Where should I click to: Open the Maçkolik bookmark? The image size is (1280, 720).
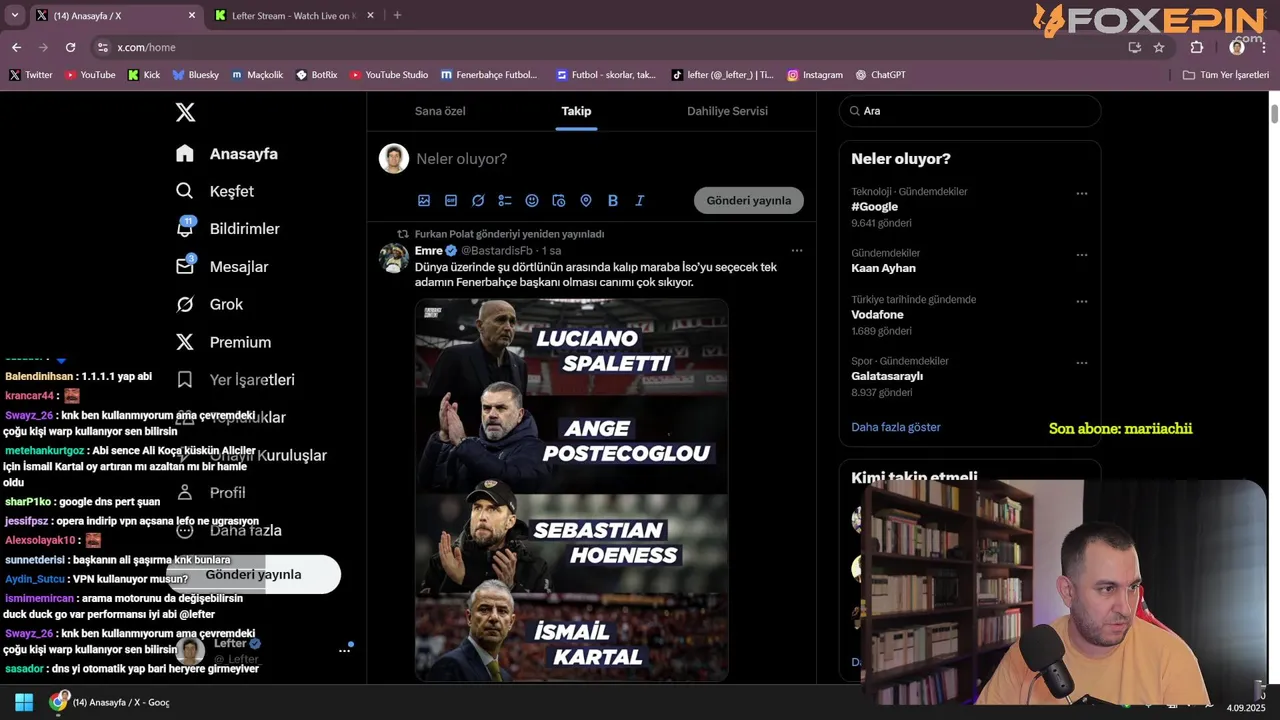[x=257, y=75]
